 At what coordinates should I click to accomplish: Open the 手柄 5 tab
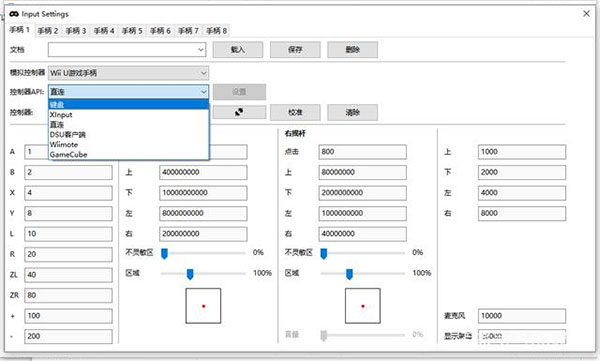pos(132,31)
